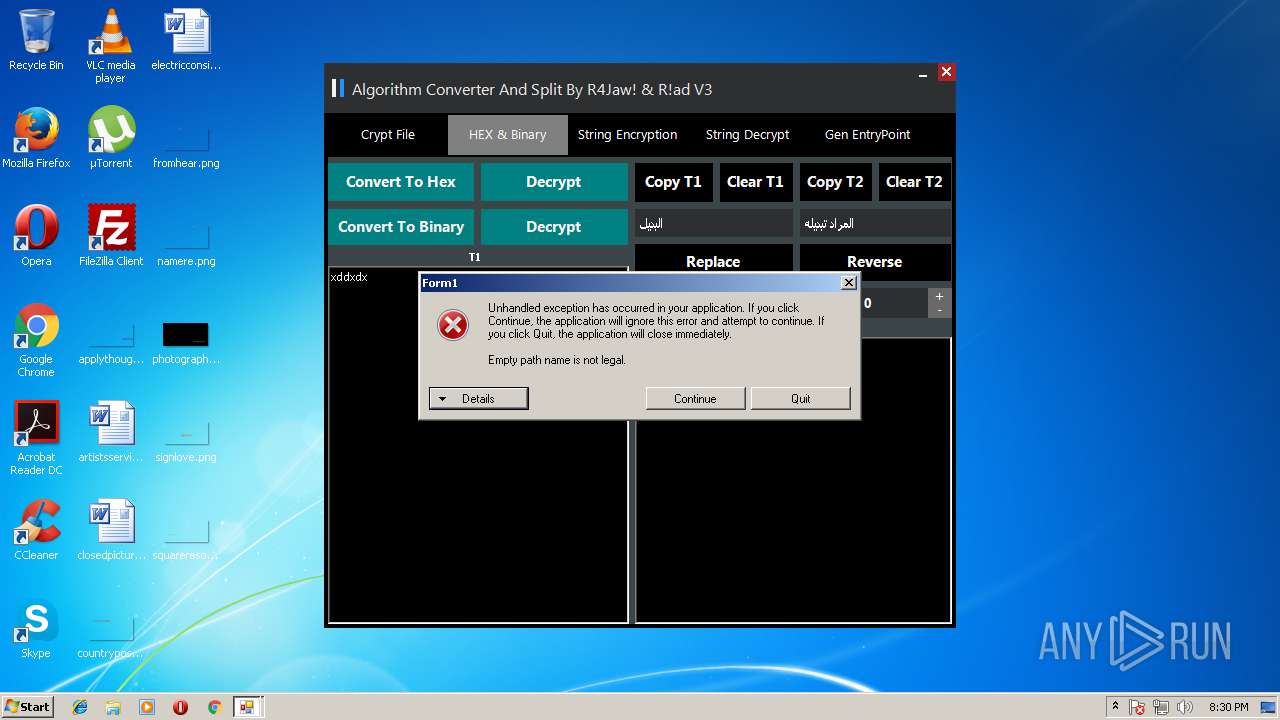Open the Gen EntryPoint tab
1280x720 pixels.
pyautogui.click(x=868, y=135)
